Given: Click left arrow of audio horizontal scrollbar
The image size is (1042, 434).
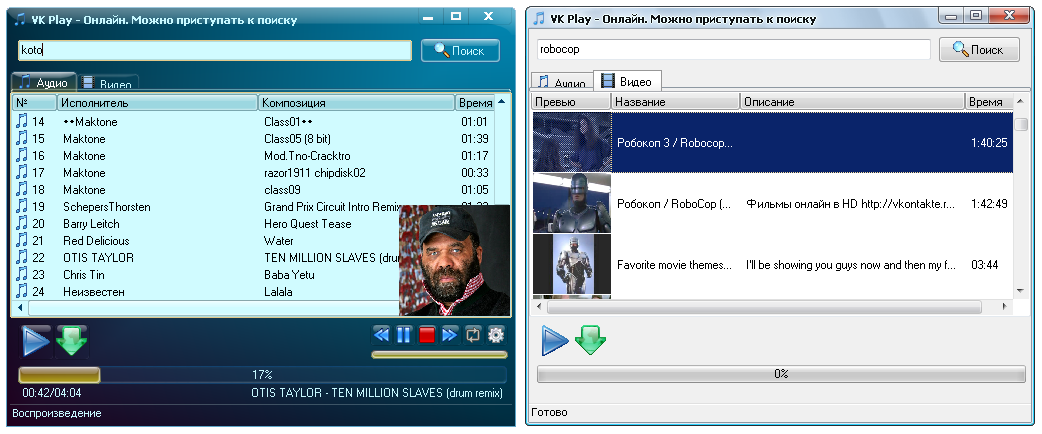Looking at the screenshot, I should click(20, 308).
